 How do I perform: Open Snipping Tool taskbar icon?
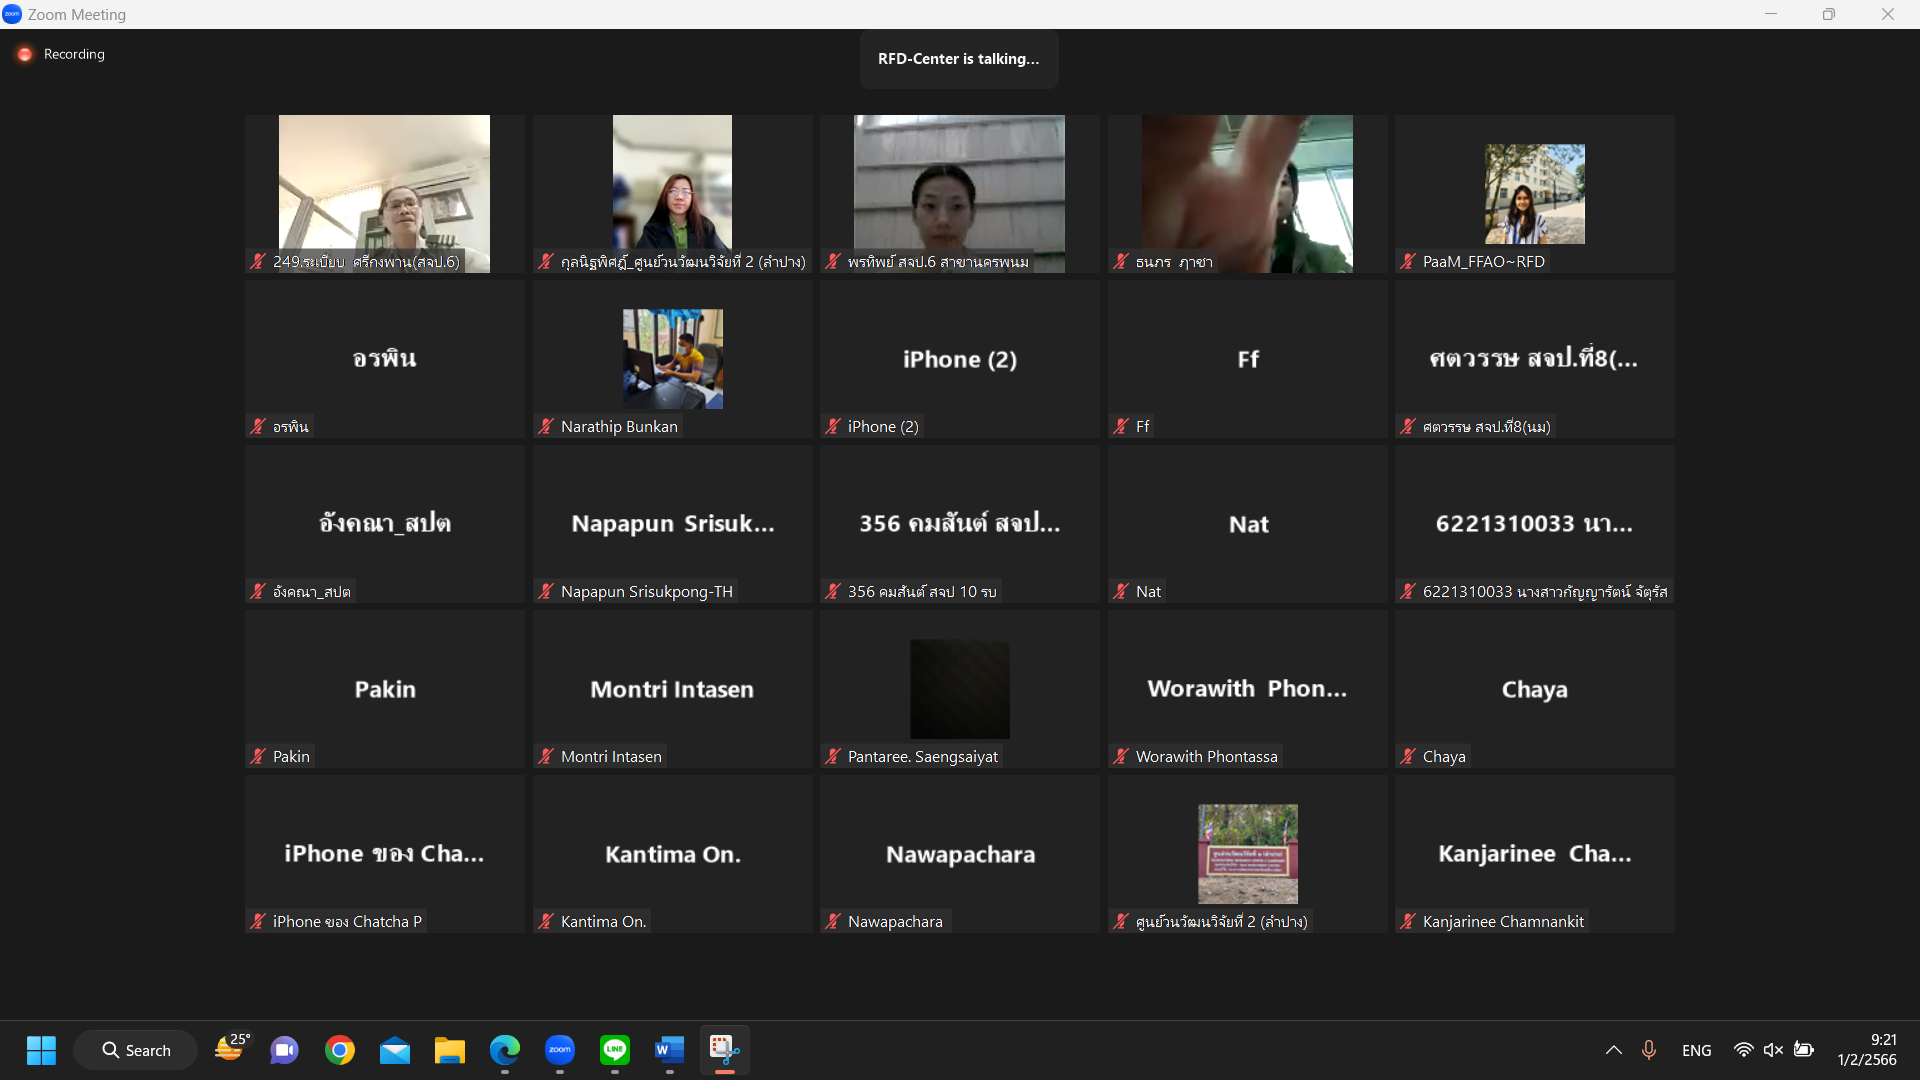tap(724, 1050)
